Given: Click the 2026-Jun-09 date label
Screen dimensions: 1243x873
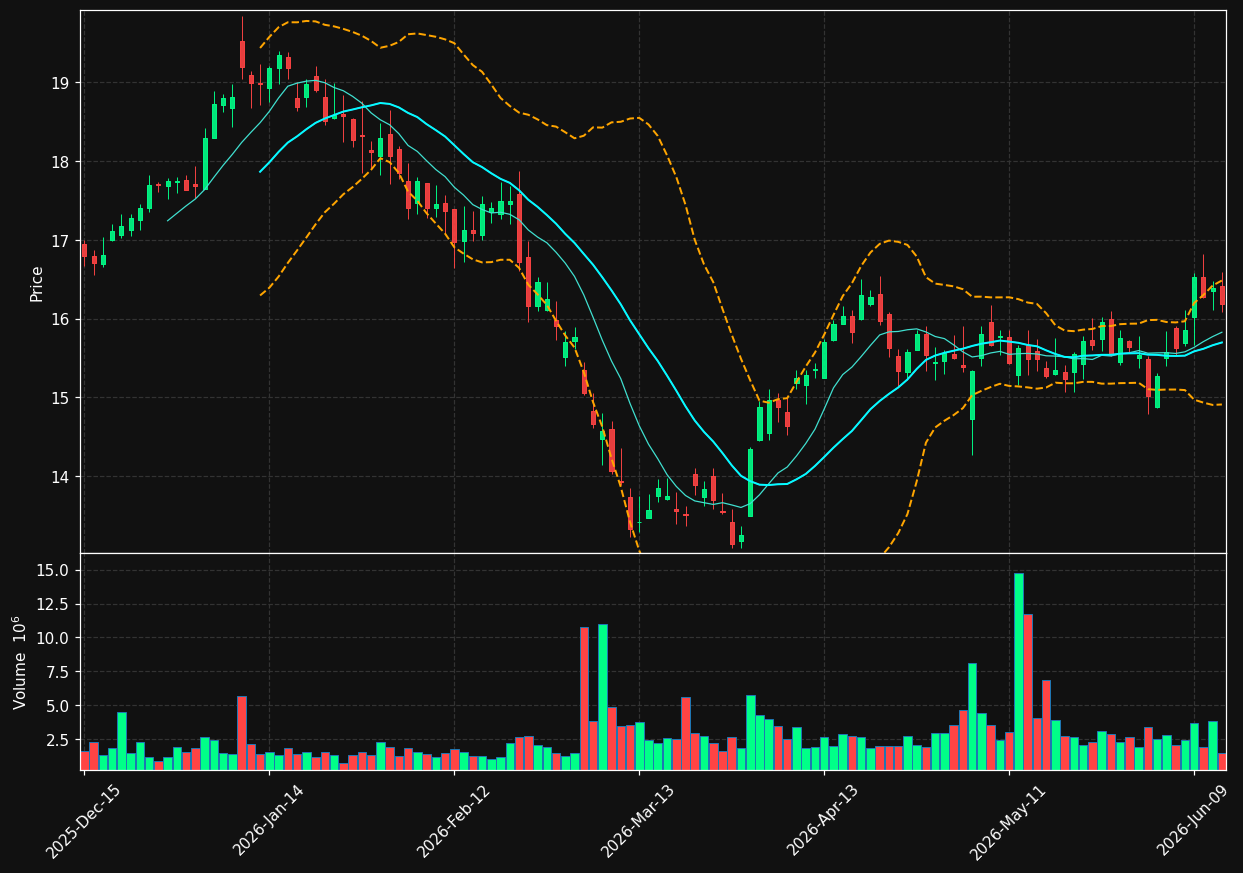Looking at the screenshot, I should (1192, 821).
